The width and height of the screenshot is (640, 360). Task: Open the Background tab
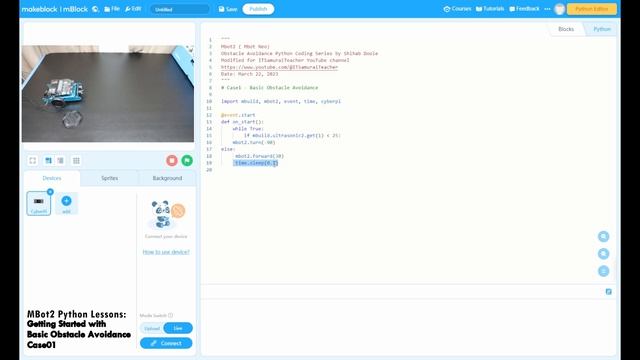pos(167,178)
